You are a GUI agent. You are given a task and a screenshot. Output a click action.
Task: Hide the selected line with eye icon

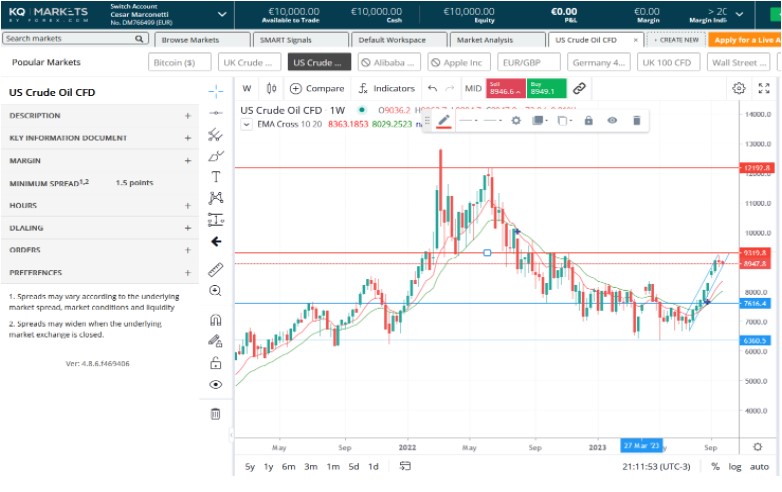[x=612, y=121]
